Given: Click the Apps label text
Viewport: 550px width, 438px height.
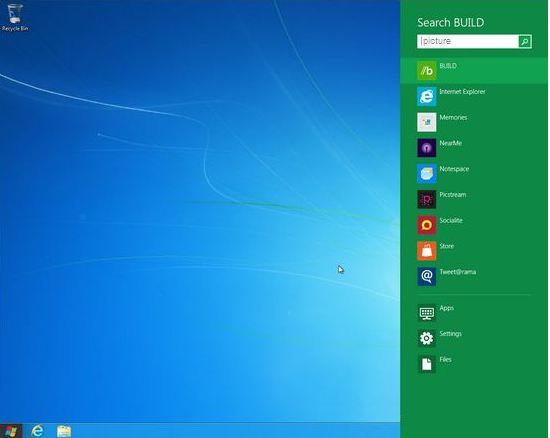Looking at the screenshot, I should [447, 308].
